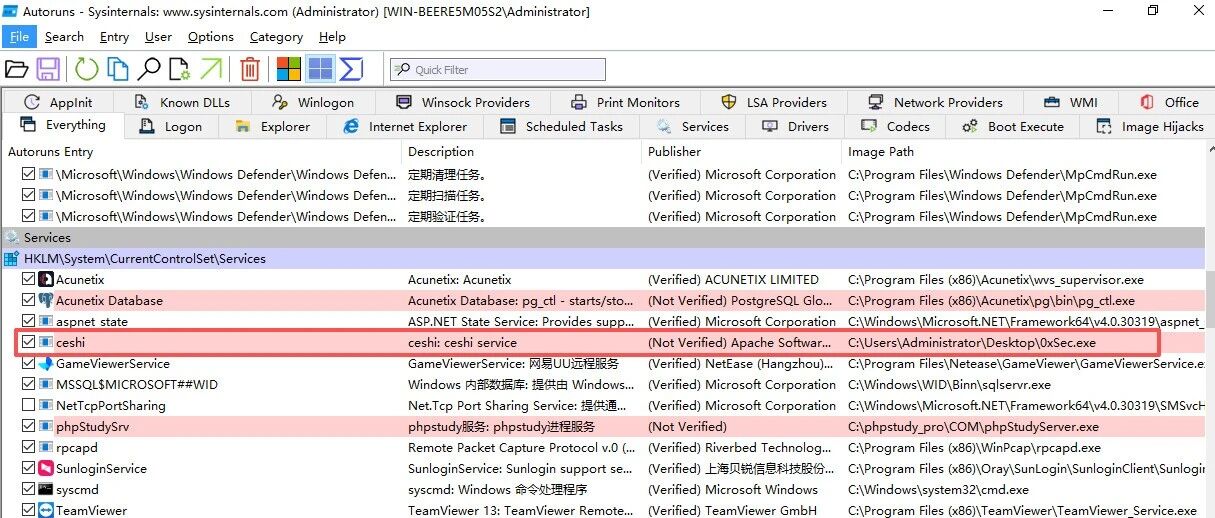This screenshot has width=1215, height=518.
Task: Enable the NetTcpPortSharing checkbox
Action: point(28,406)
